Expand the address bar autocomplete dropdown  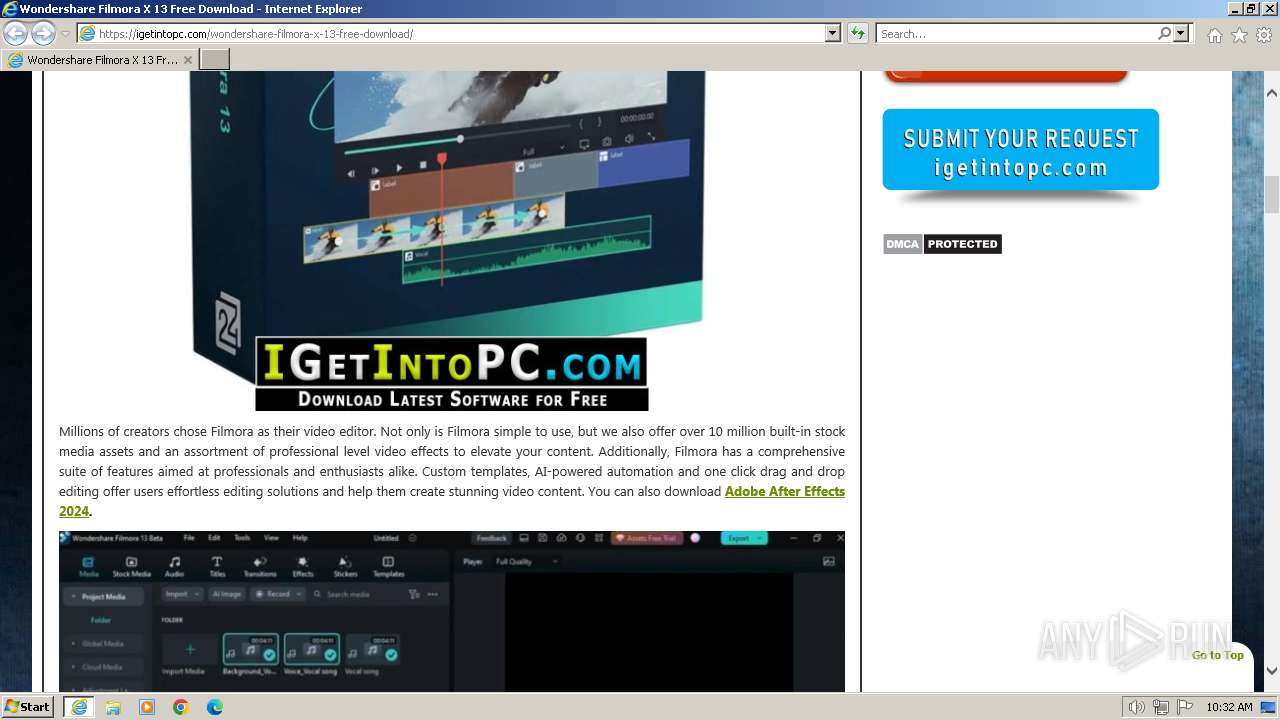click(x=832, y=33)
